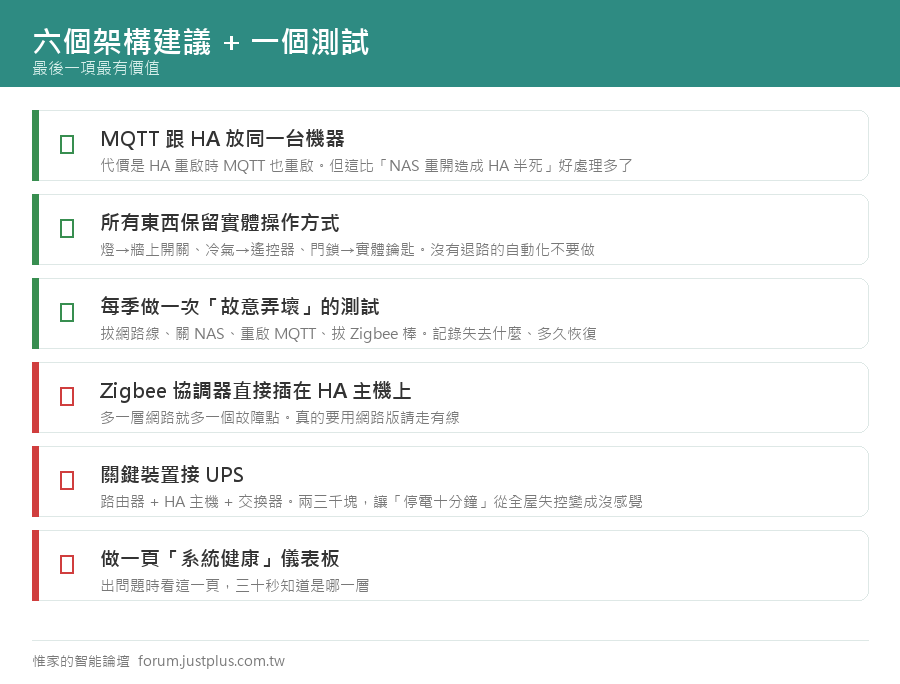
Task: Check the red box for Zigbee 協調器直接插在 HA 主機上
Action: pos(67,396)
